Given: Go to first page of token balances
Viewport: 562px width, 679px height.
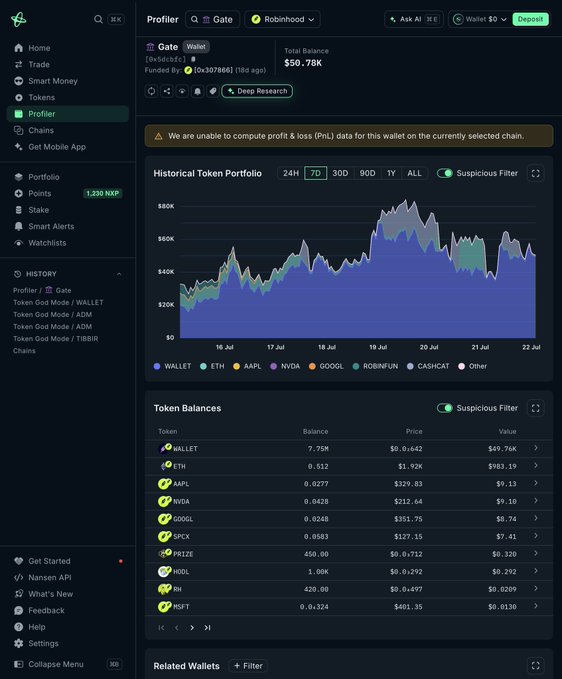Looking at the screenshot, I should pos(161,627).
